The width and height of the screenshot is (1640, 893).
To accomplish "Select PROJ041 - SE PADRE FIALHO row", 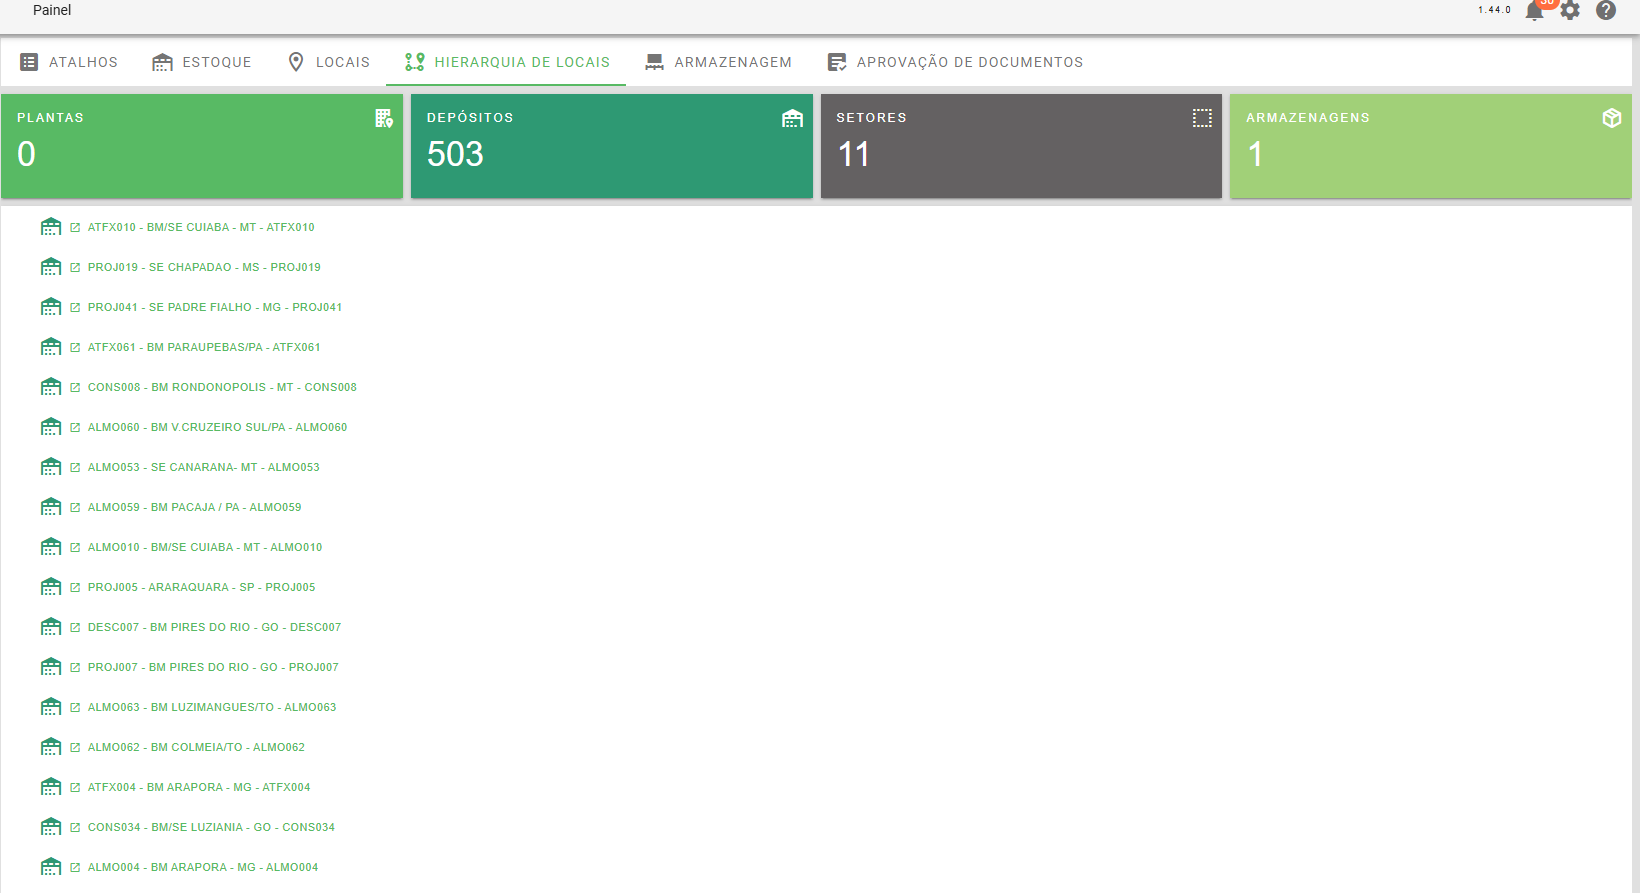I will [215, 307].
